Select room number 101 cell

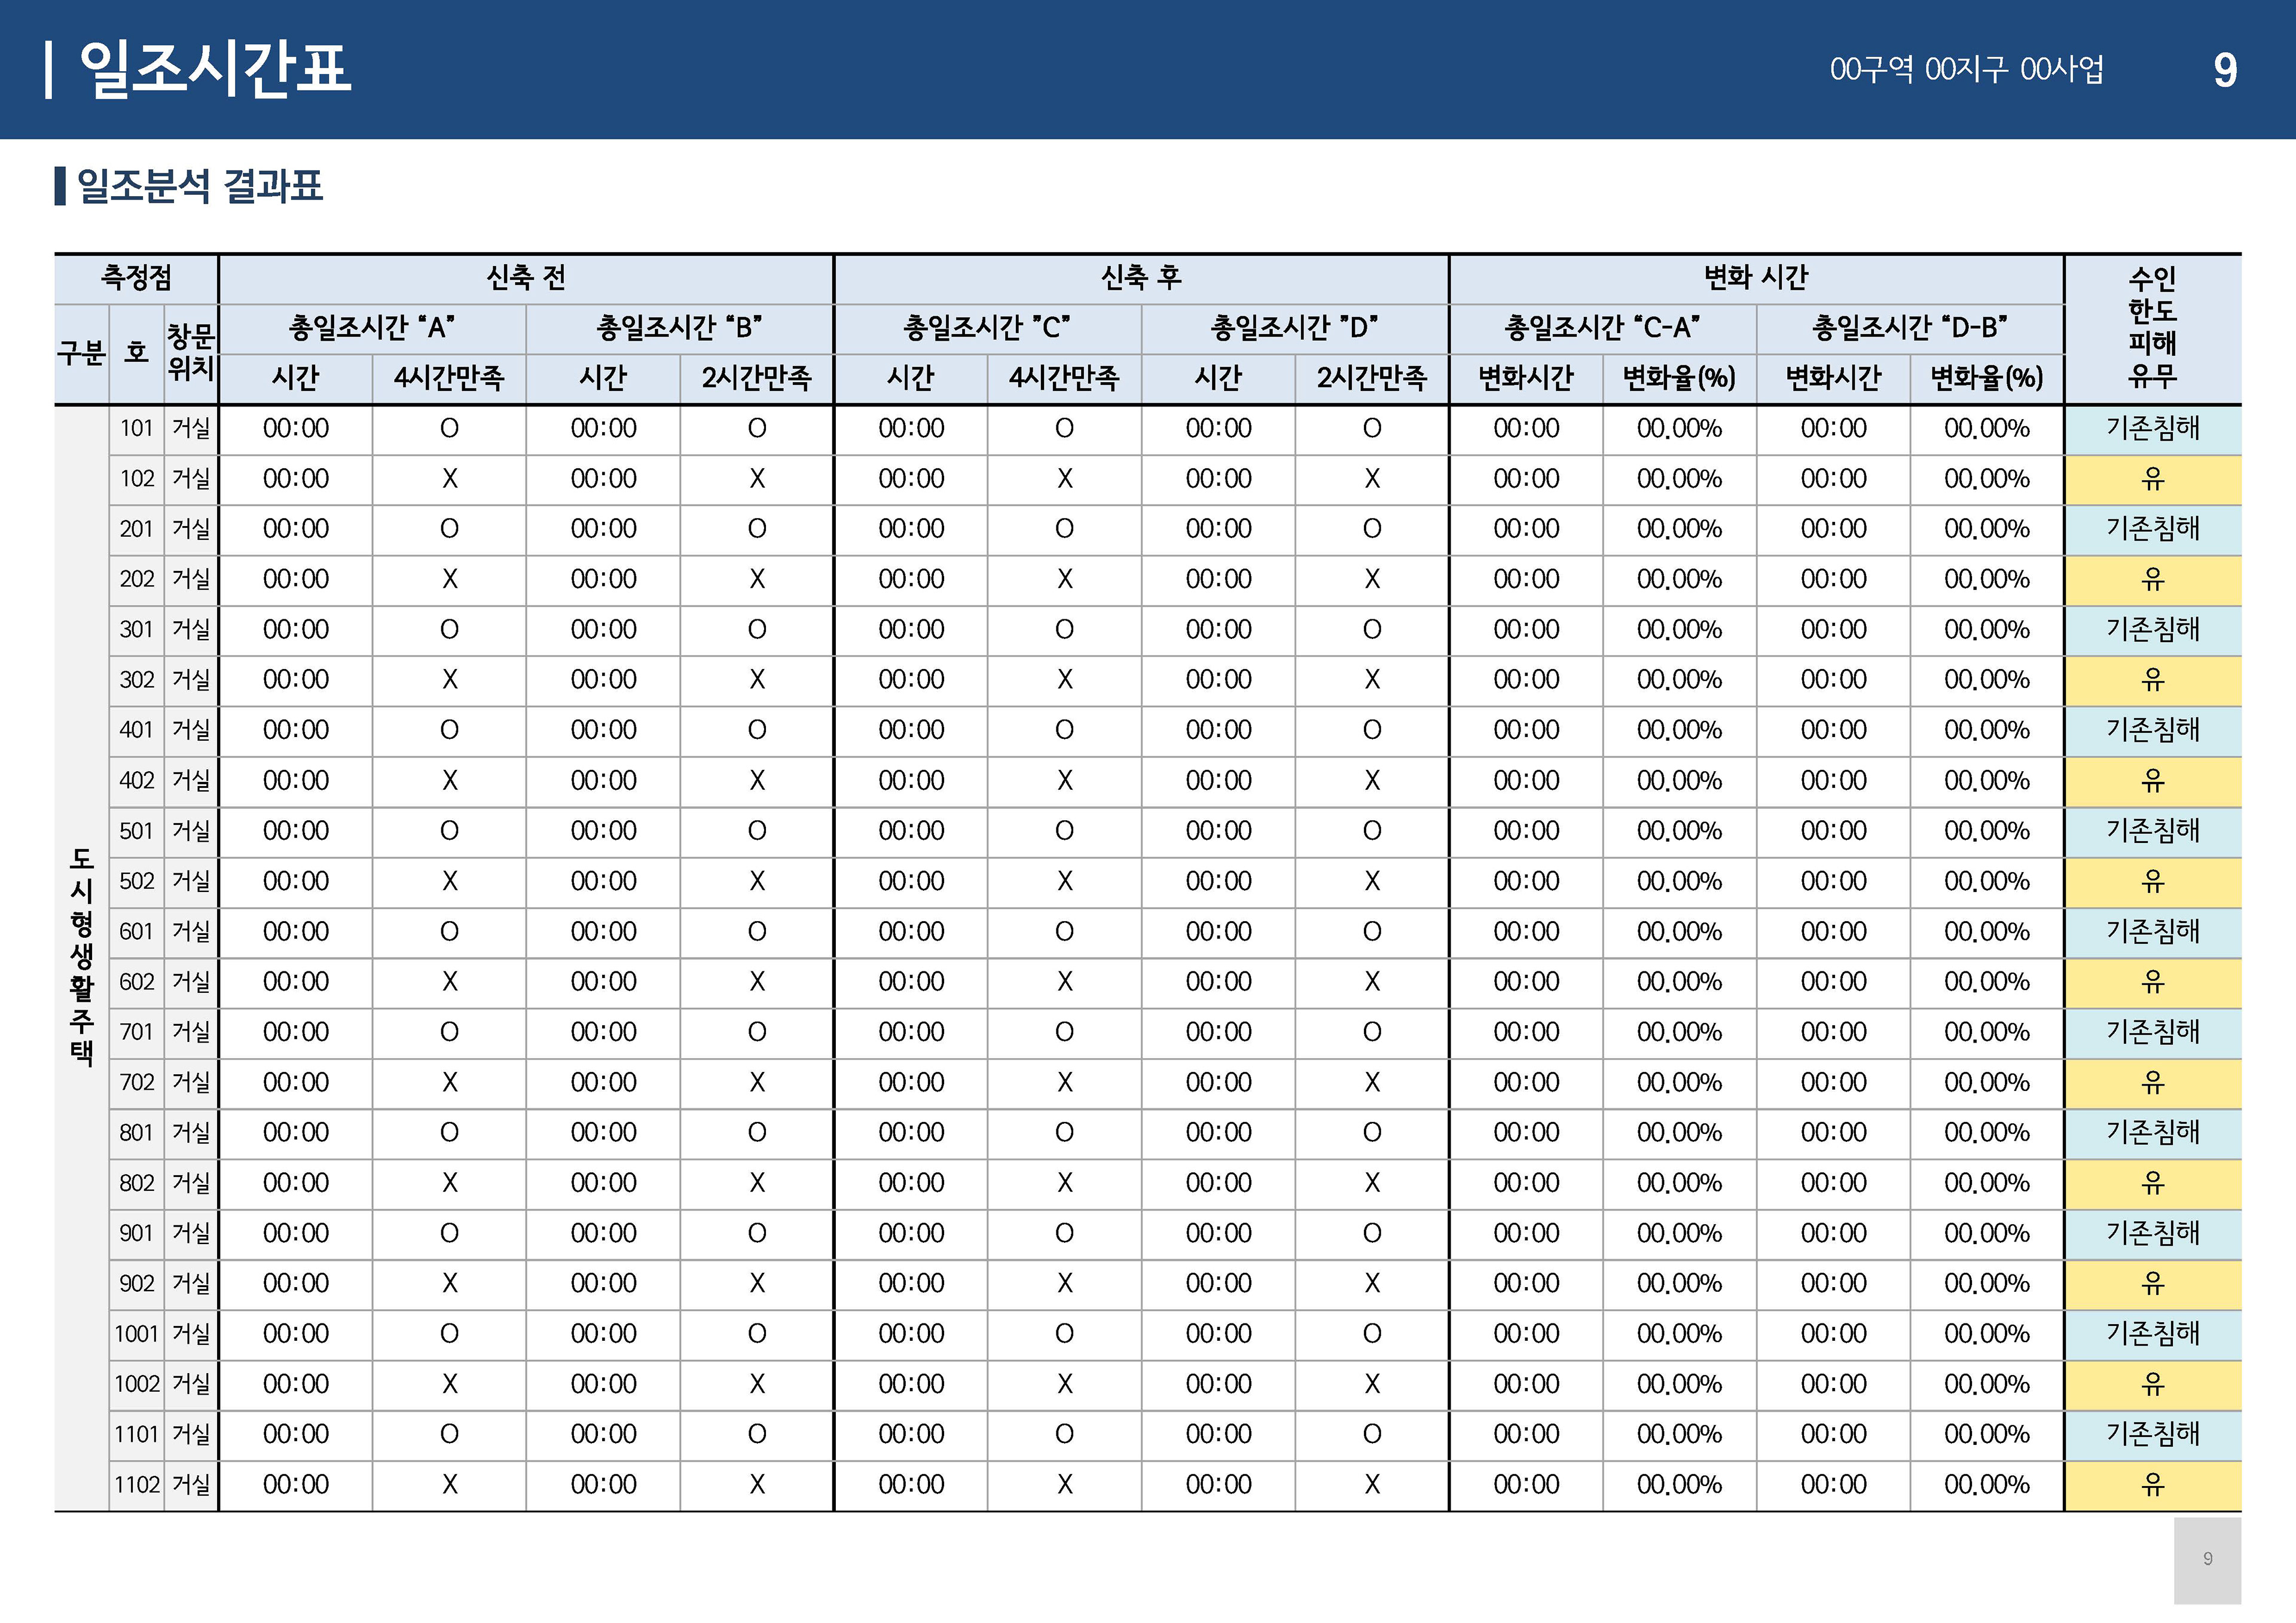[x=136, y=429]
